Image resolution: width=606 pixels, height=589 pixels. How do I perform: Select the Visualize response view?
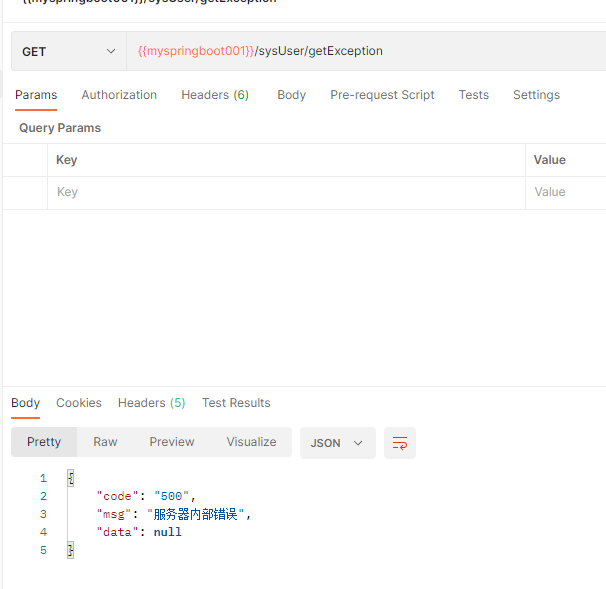click(251, 442)
